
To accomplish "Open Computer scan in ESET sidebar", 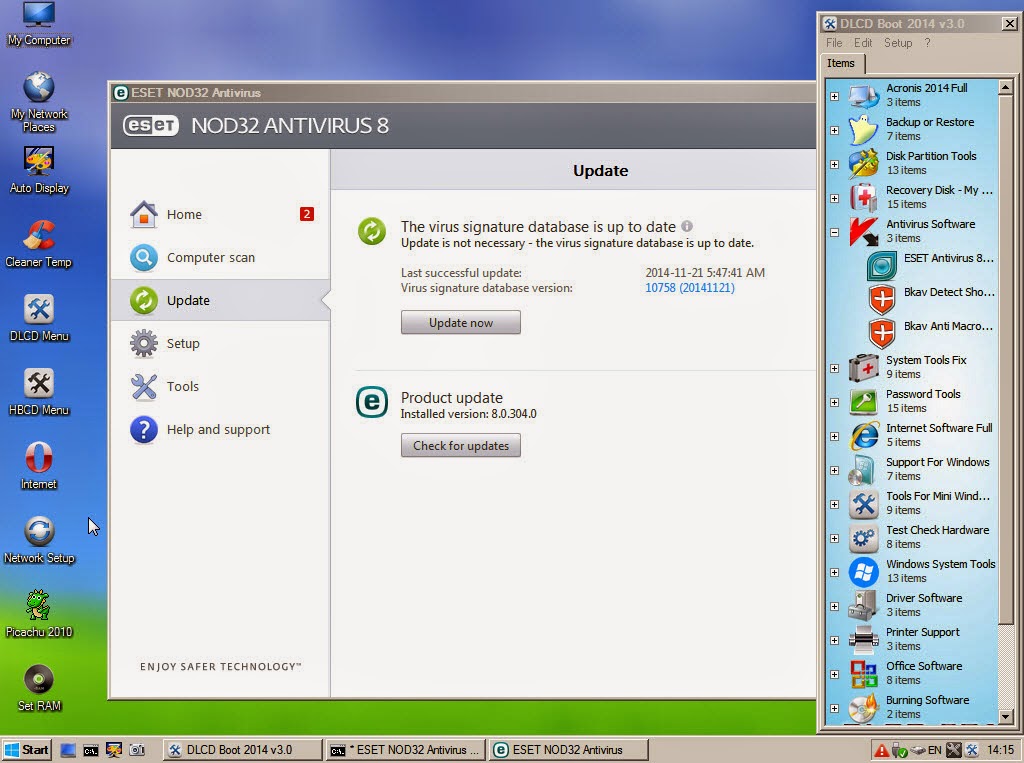I will (220, 257).
